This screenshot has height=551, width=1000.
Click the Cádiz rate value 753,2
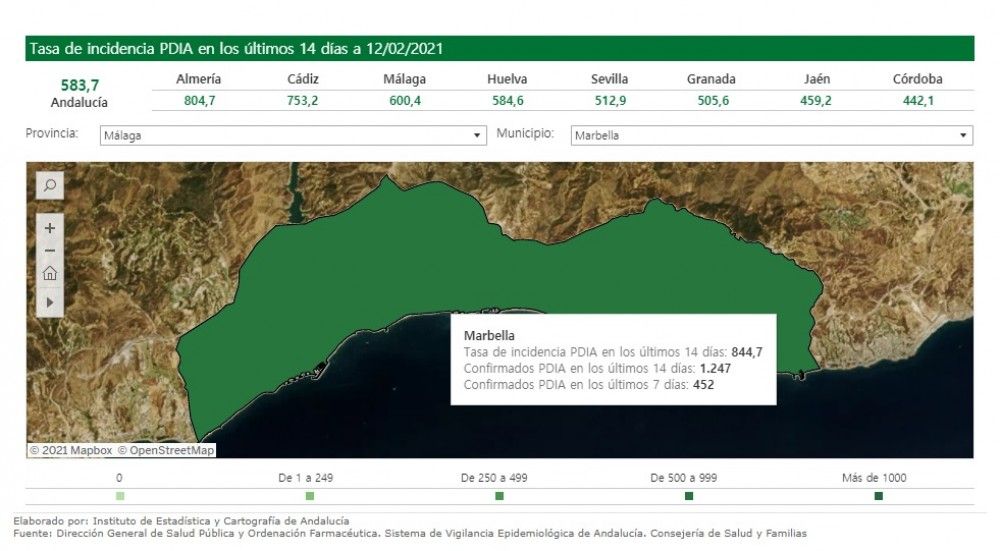pos(302,101)
